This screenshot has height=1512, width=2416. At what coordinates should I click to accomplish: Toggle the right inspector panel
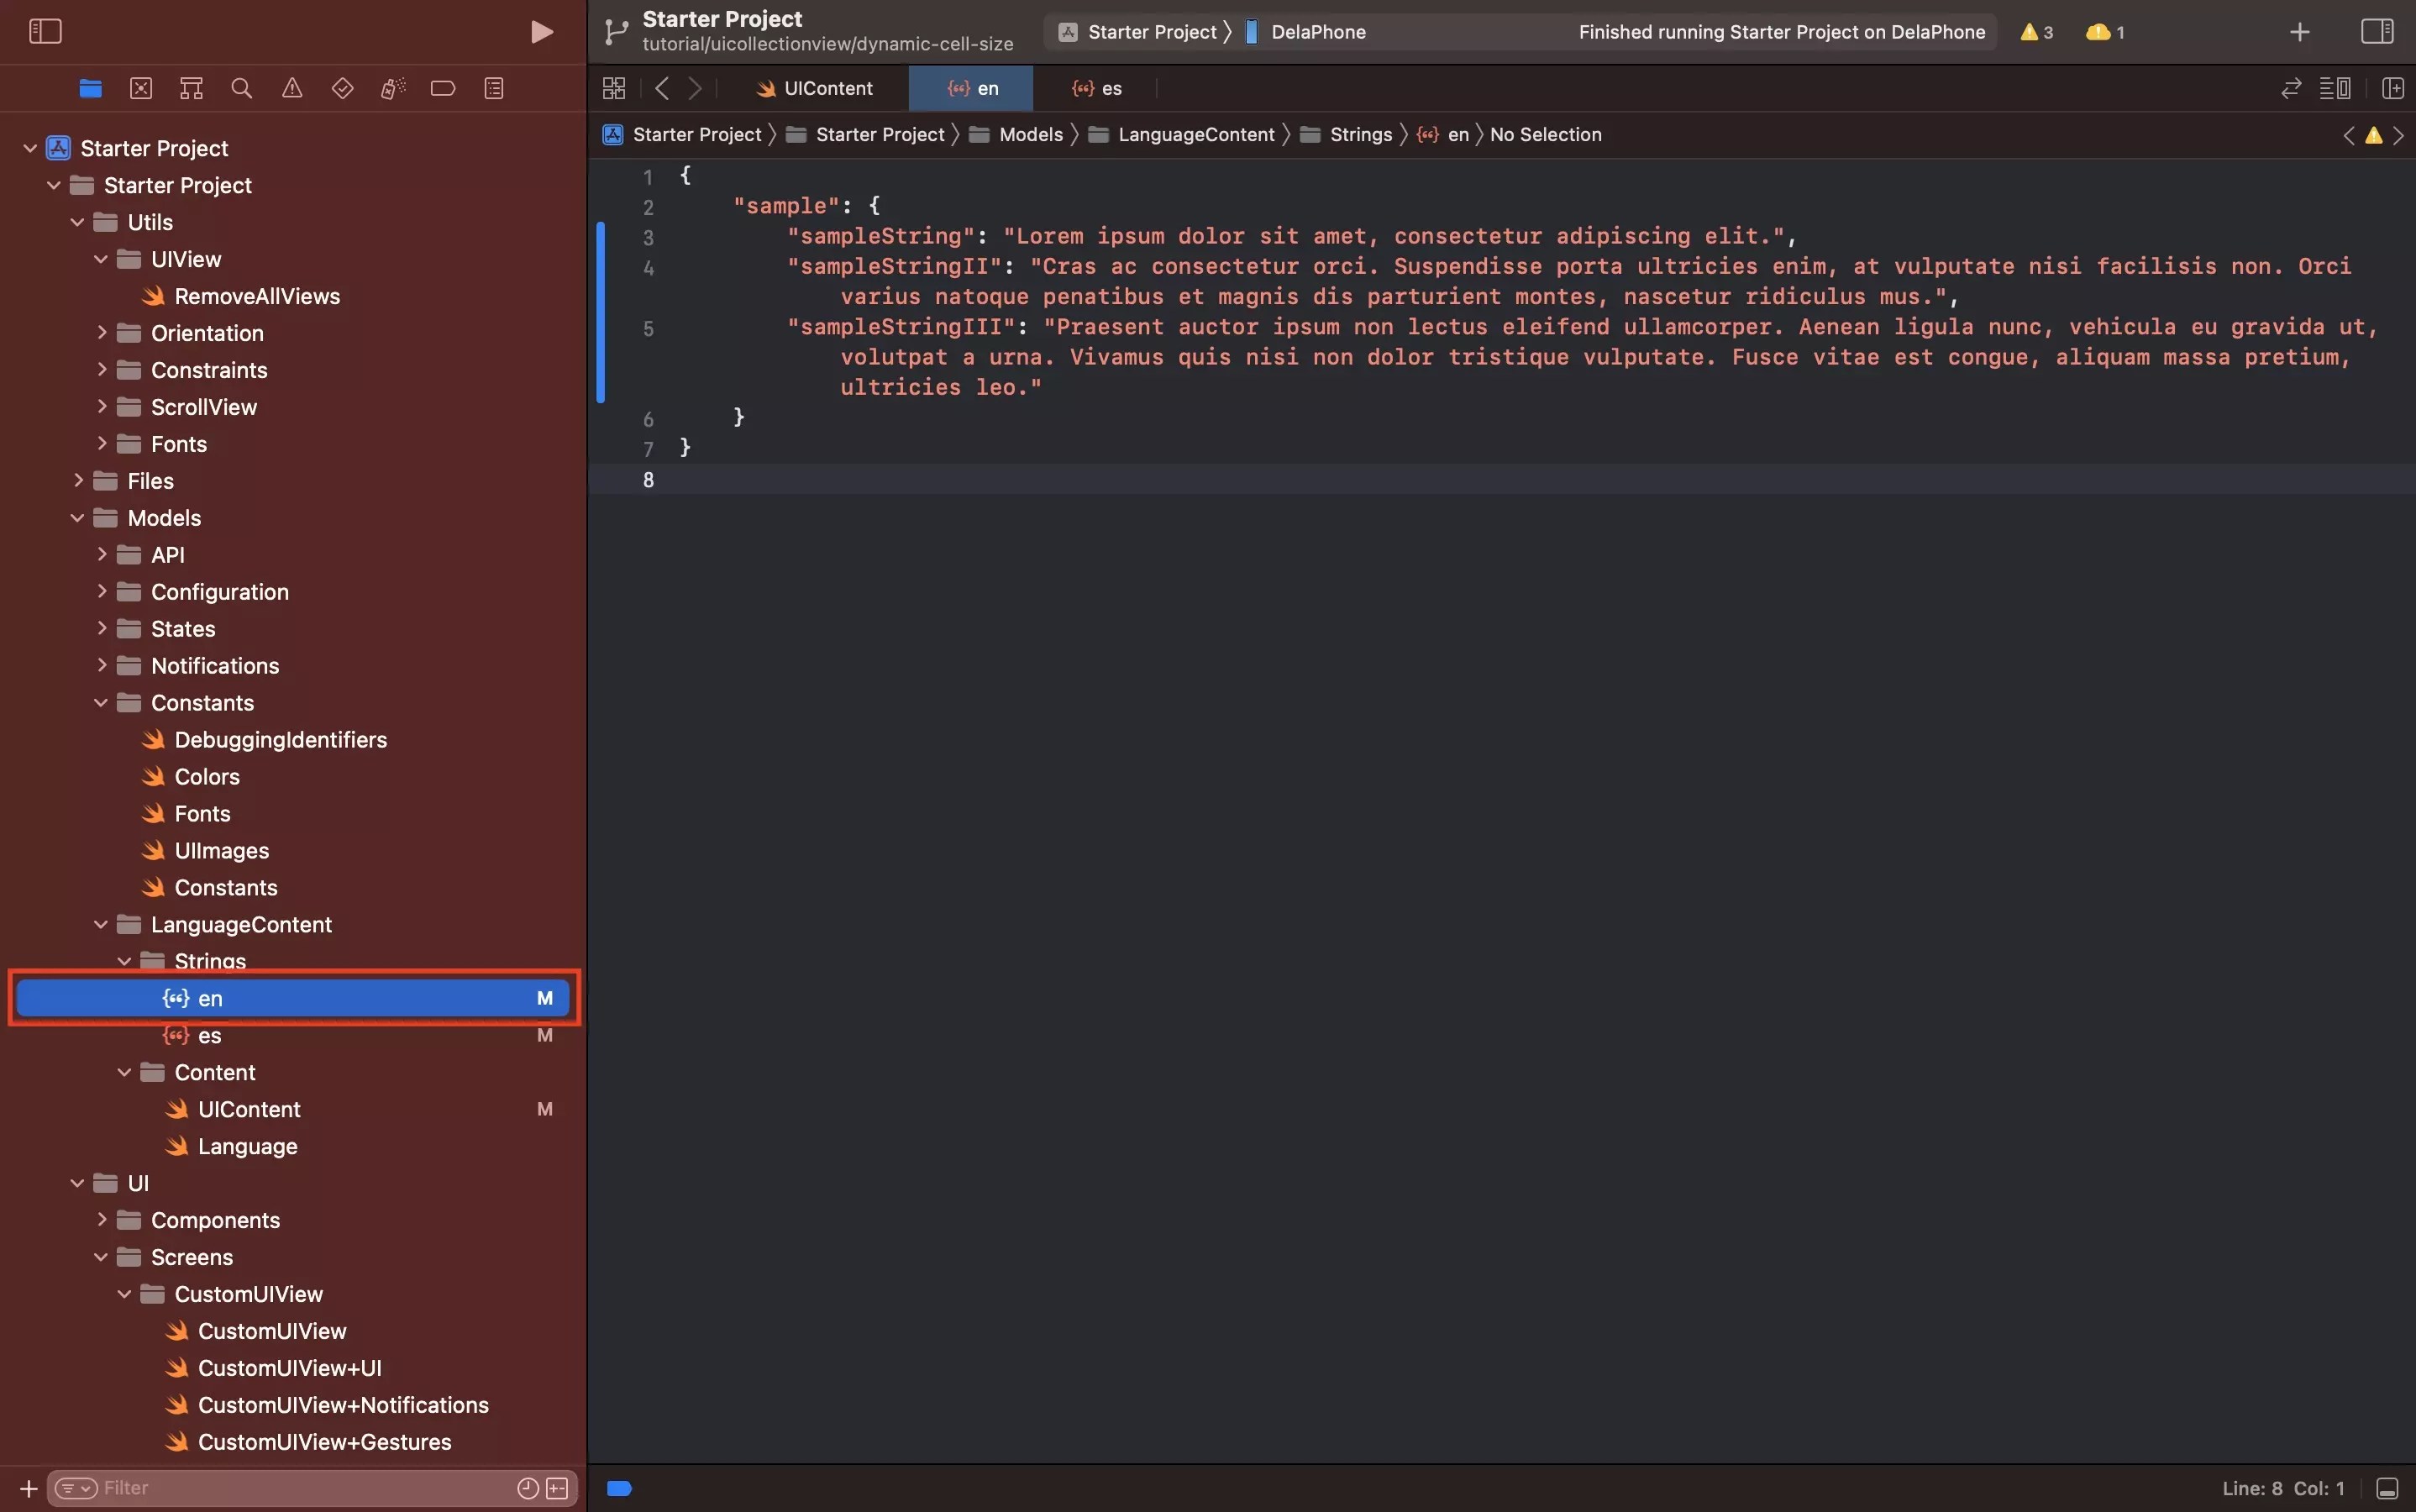tap(2376, 32)
